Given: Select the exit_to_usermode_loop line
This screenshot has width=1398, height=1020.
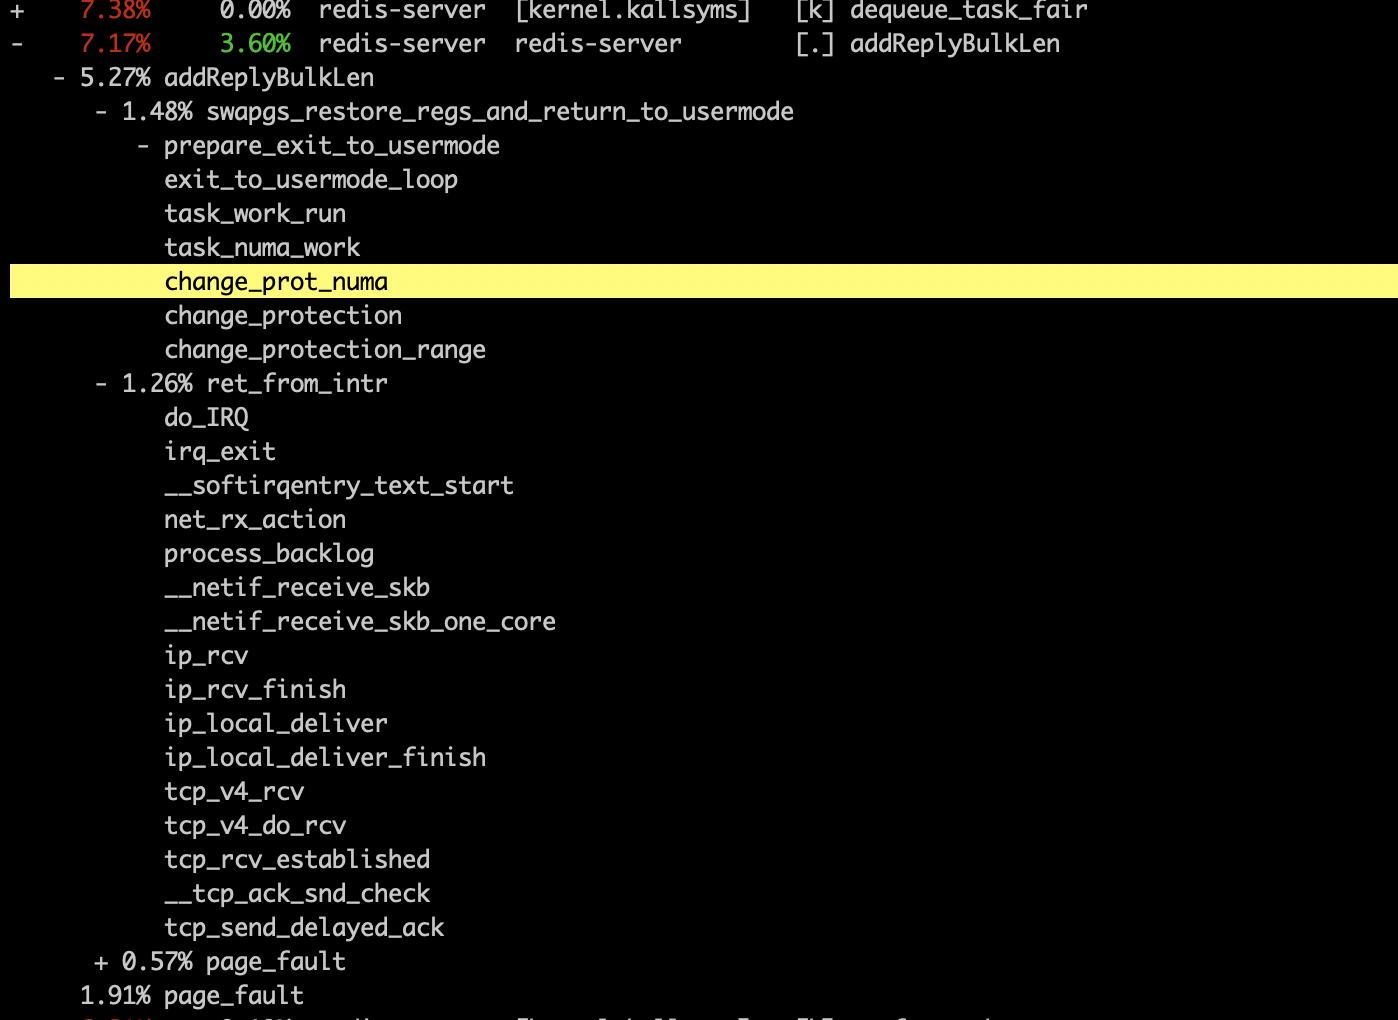Looking at the screenshot, I should [311, 180].
